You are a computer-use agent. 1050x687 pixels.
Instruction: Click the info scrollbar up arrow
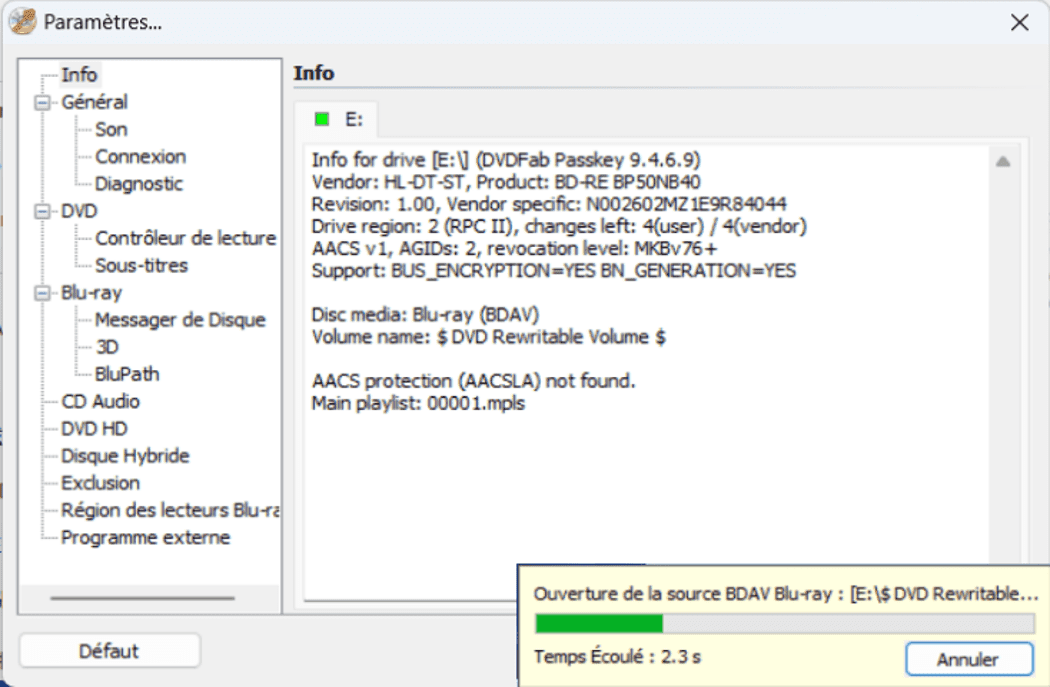pos(1002,161)
